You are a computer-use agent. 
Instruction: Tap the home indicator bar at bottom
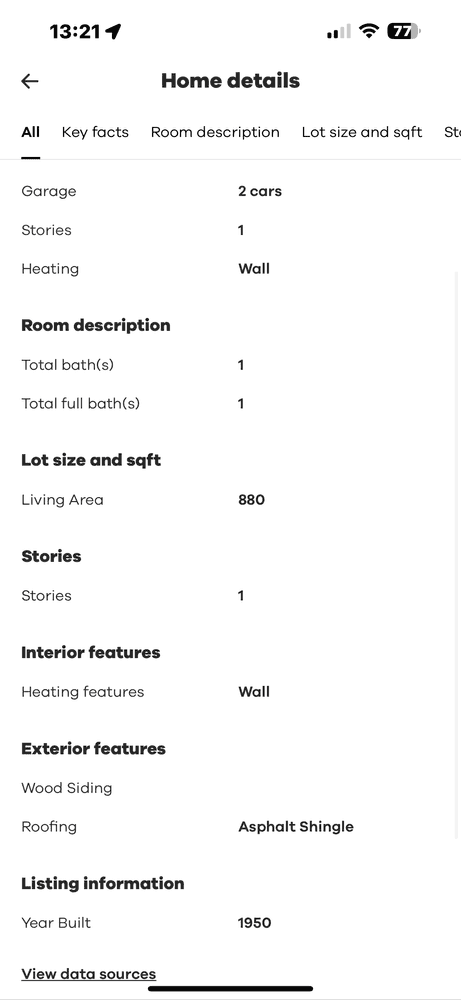[230, 989]
